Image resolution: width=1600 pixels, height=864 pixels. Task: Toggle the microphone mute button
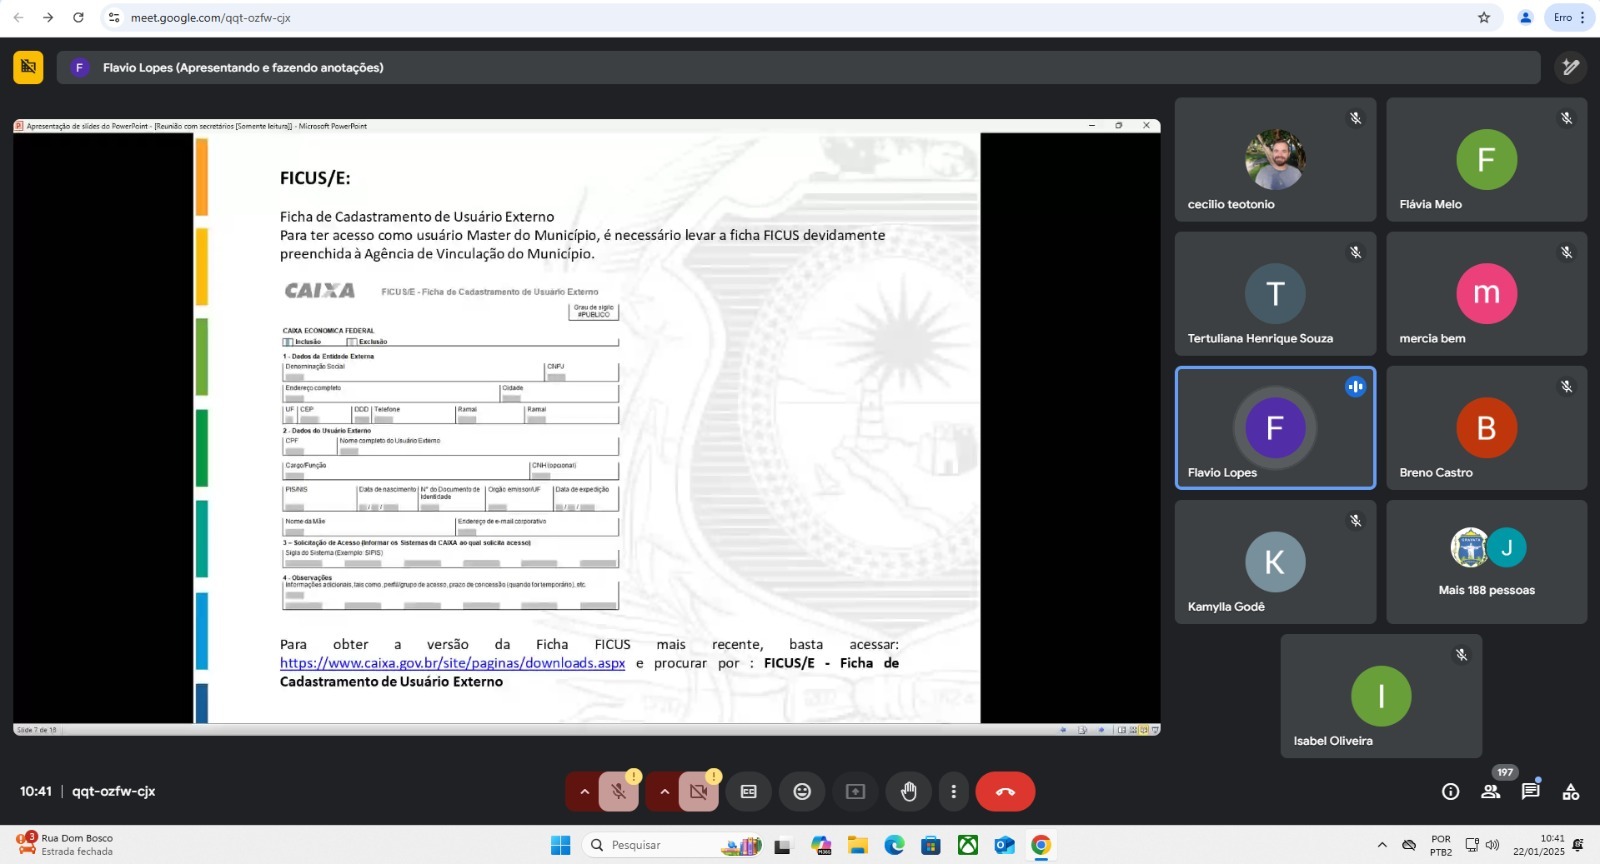tap(619, 792)
